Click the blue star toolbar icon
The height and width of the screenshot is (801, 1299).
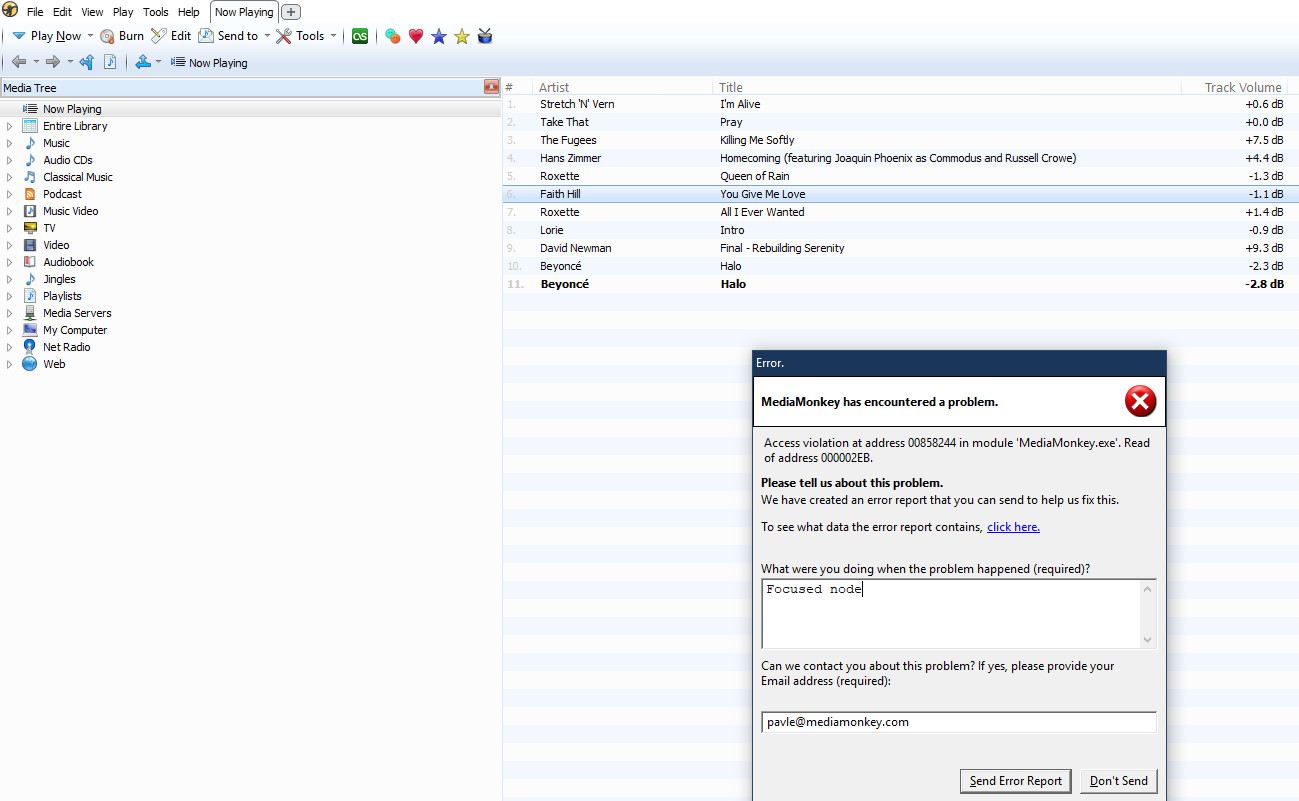[x=439, y=36]
